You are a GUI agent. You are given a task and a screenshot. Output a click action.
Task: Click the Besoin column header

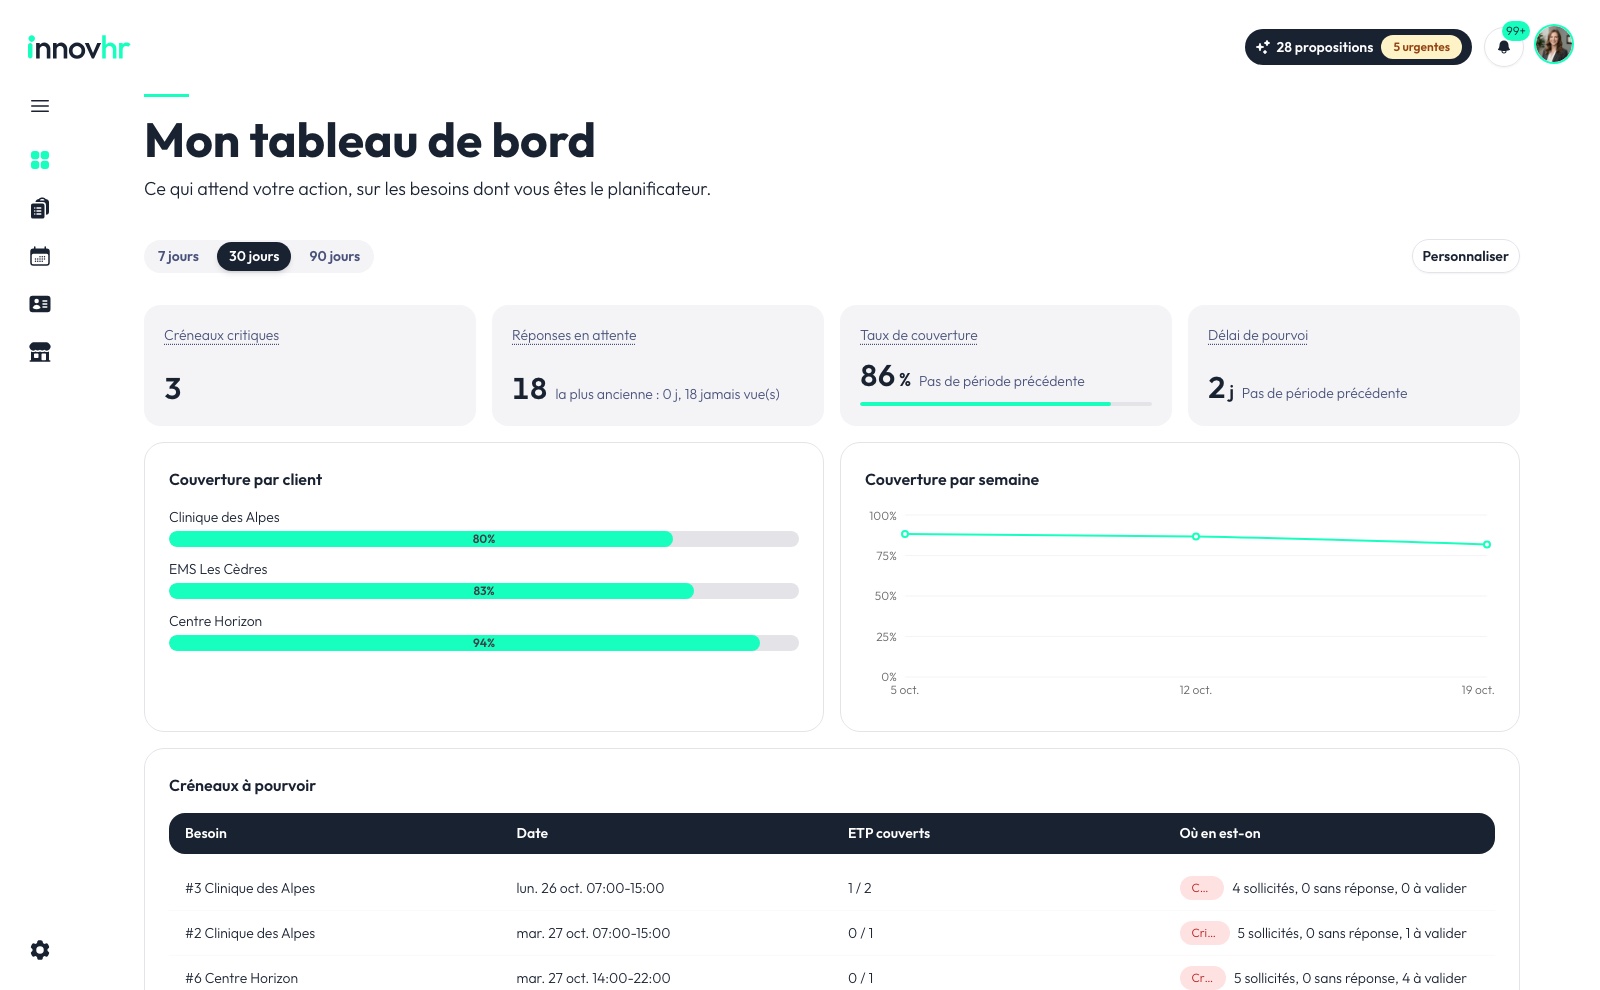point(206,834)
